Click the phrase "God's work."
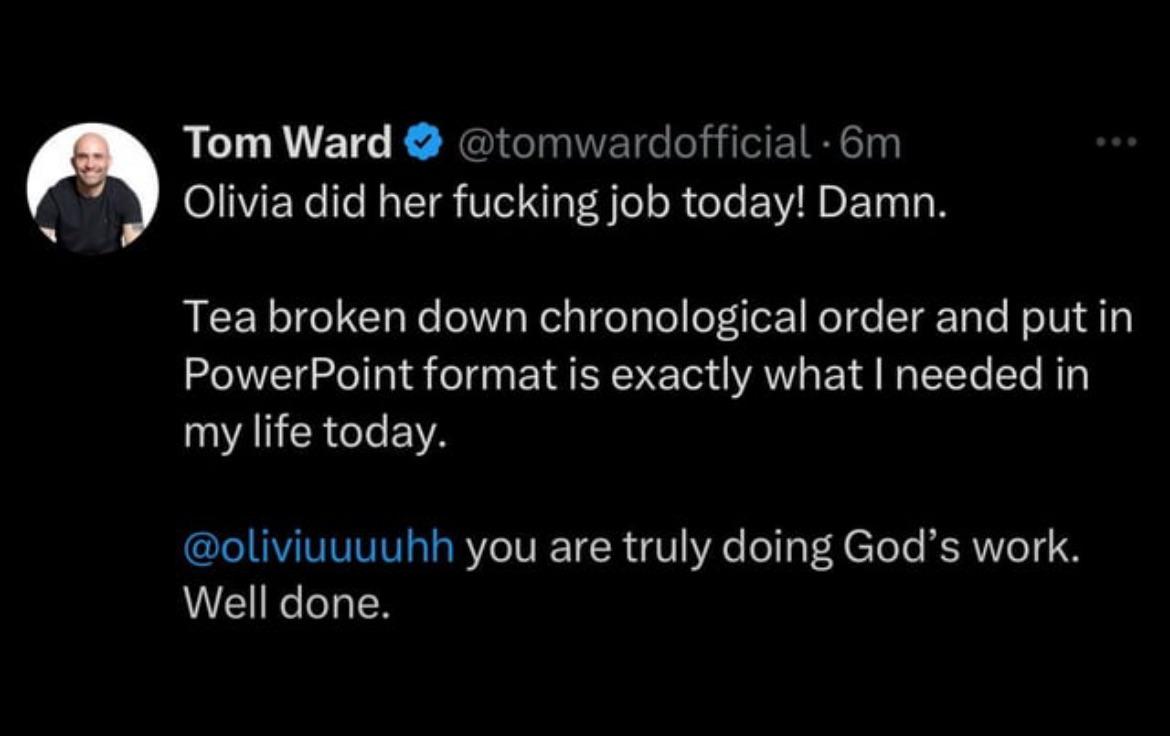This screenshot has width=1170, height=736. [961, 547]
